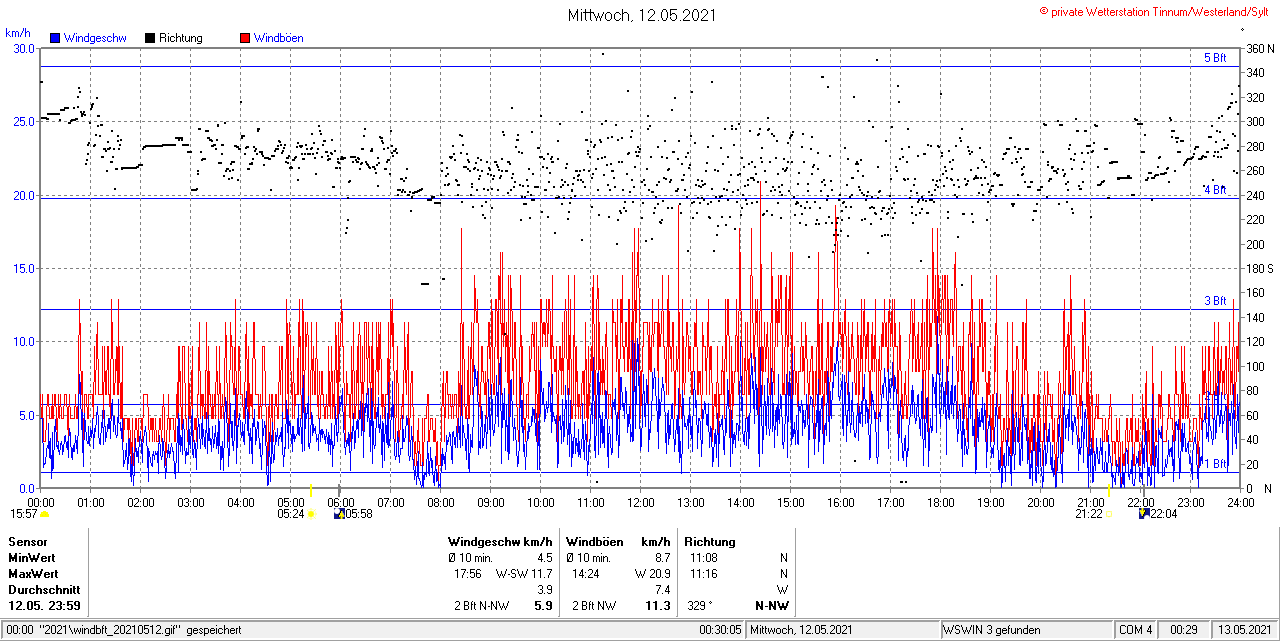Click the yellow sun icon beside 05:24

(311, 514)
